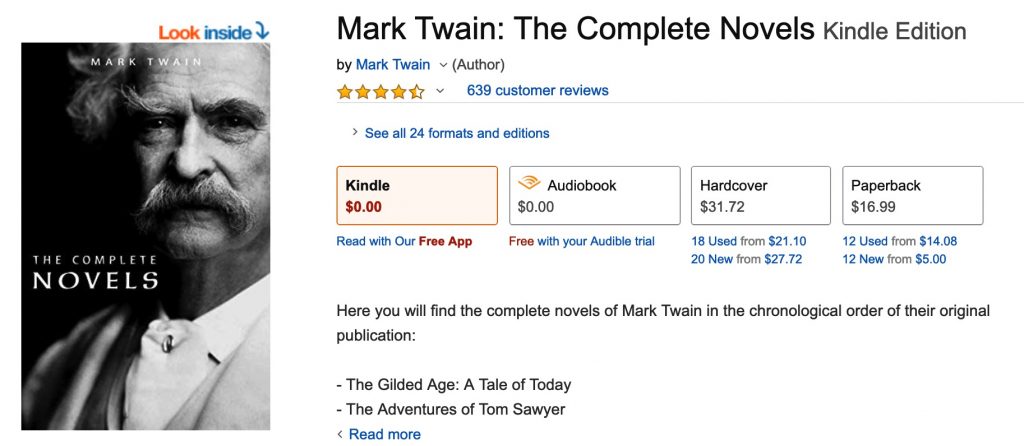Open the star ratings dropdown arrow
Image resolution: width=1024 pixels, height=446 pixels.
[440, 91]
